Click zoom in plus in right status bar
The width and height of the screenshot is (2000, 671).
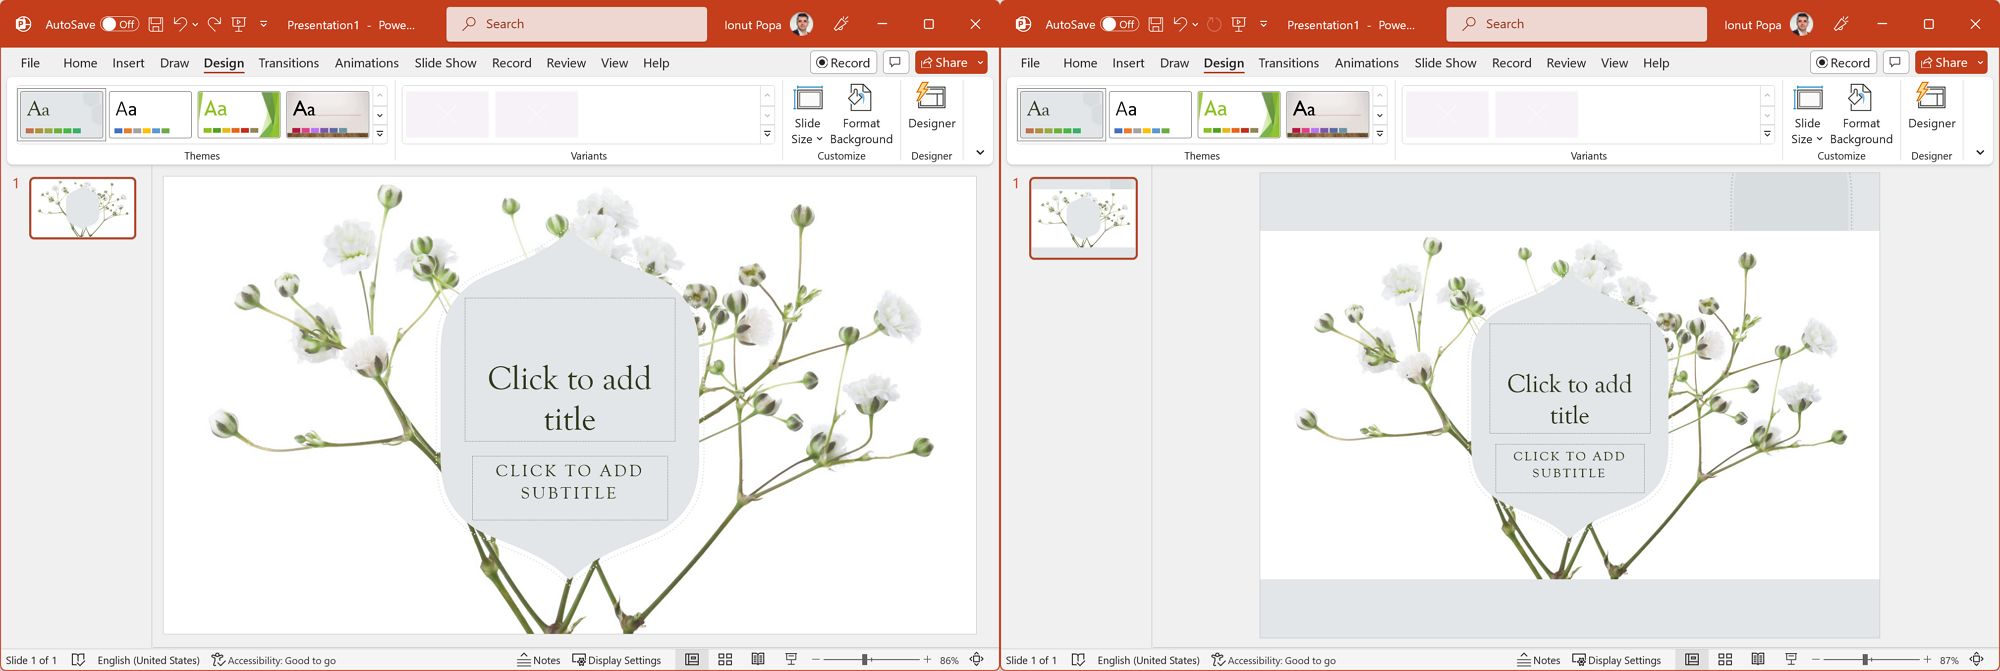point(1927,660)
